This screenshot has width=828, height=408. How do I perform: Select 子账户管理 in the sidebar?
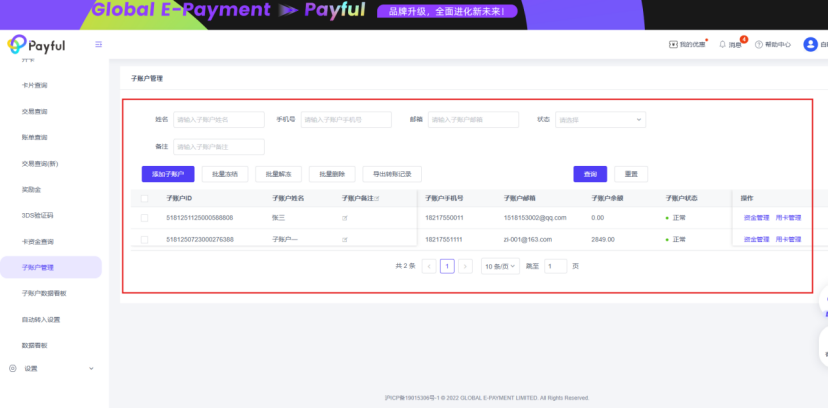(x=51, y=267)
